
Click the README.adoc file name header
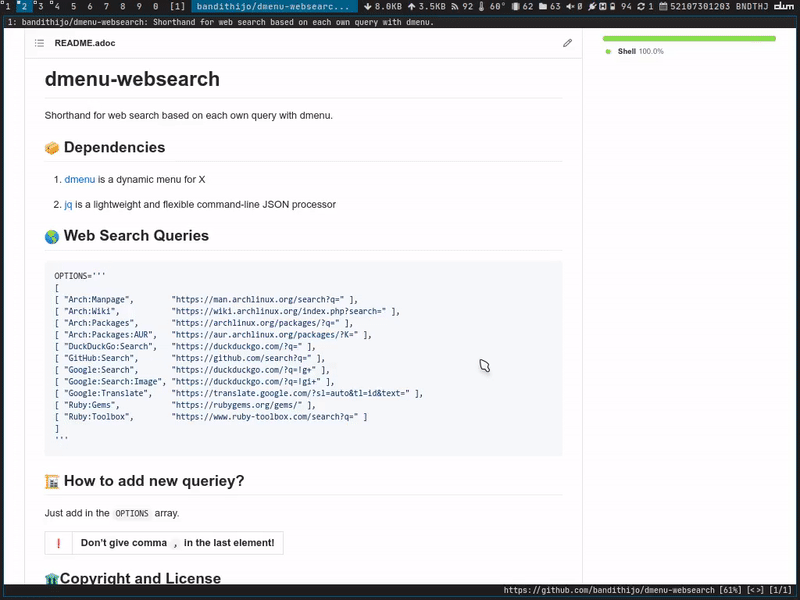coord(85,43)
